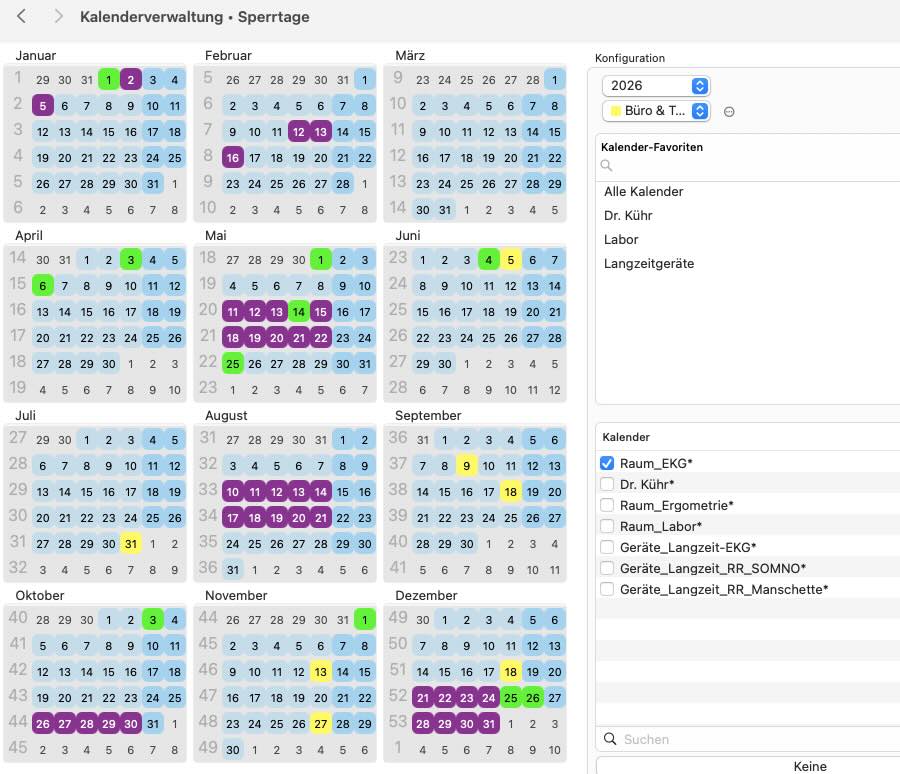The image size is (900, 774).
Task: Click the magnifier in Kalender-Favoriten search
Action: tap(606, 165)
